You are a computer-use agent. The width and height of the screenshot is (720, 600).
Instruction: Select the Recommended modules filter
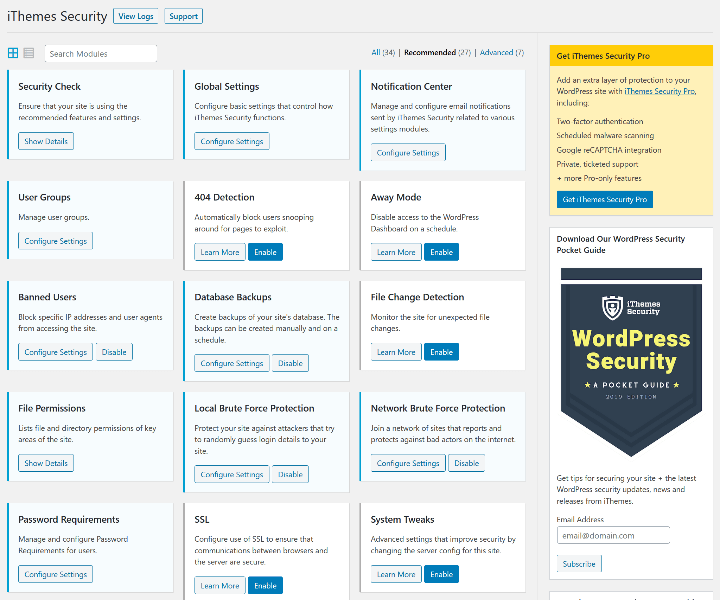click(x=437, y=52)
